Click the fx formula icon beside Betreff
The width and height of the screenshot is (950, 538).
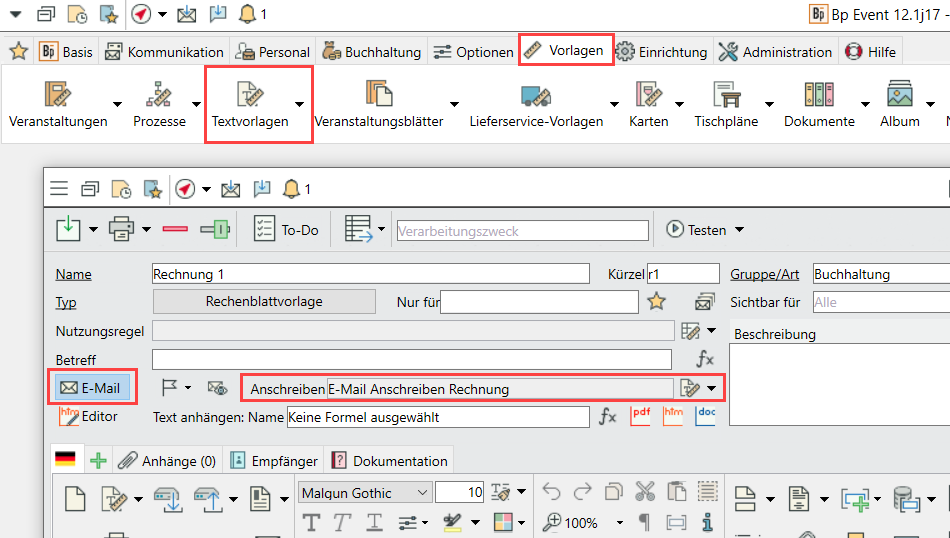(x=706, y=359)
